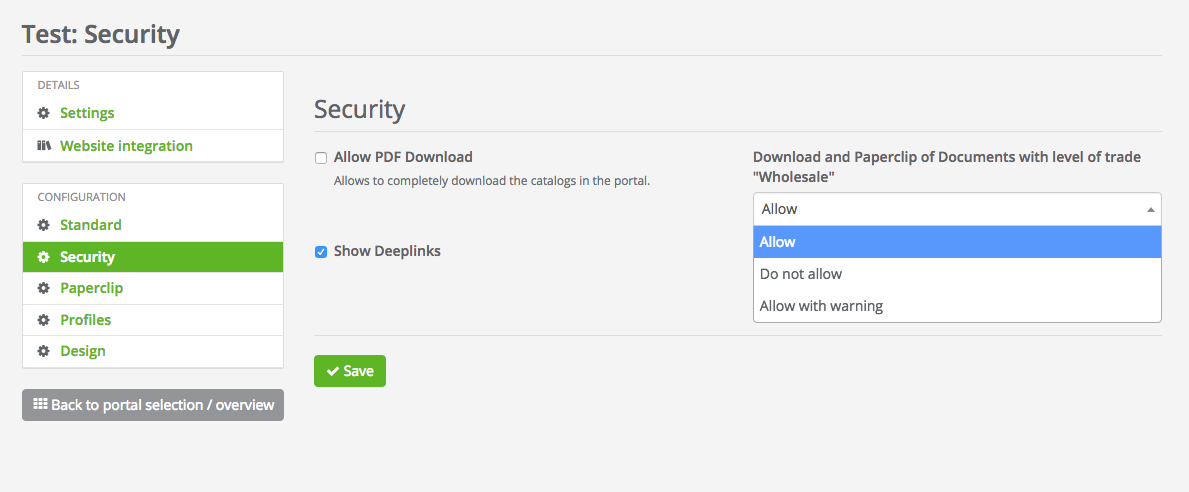Click the gear icon next to Paperclip
The width and height of the screenshot is (1189, 492).
pyautogui.click(x=44, y=288)
